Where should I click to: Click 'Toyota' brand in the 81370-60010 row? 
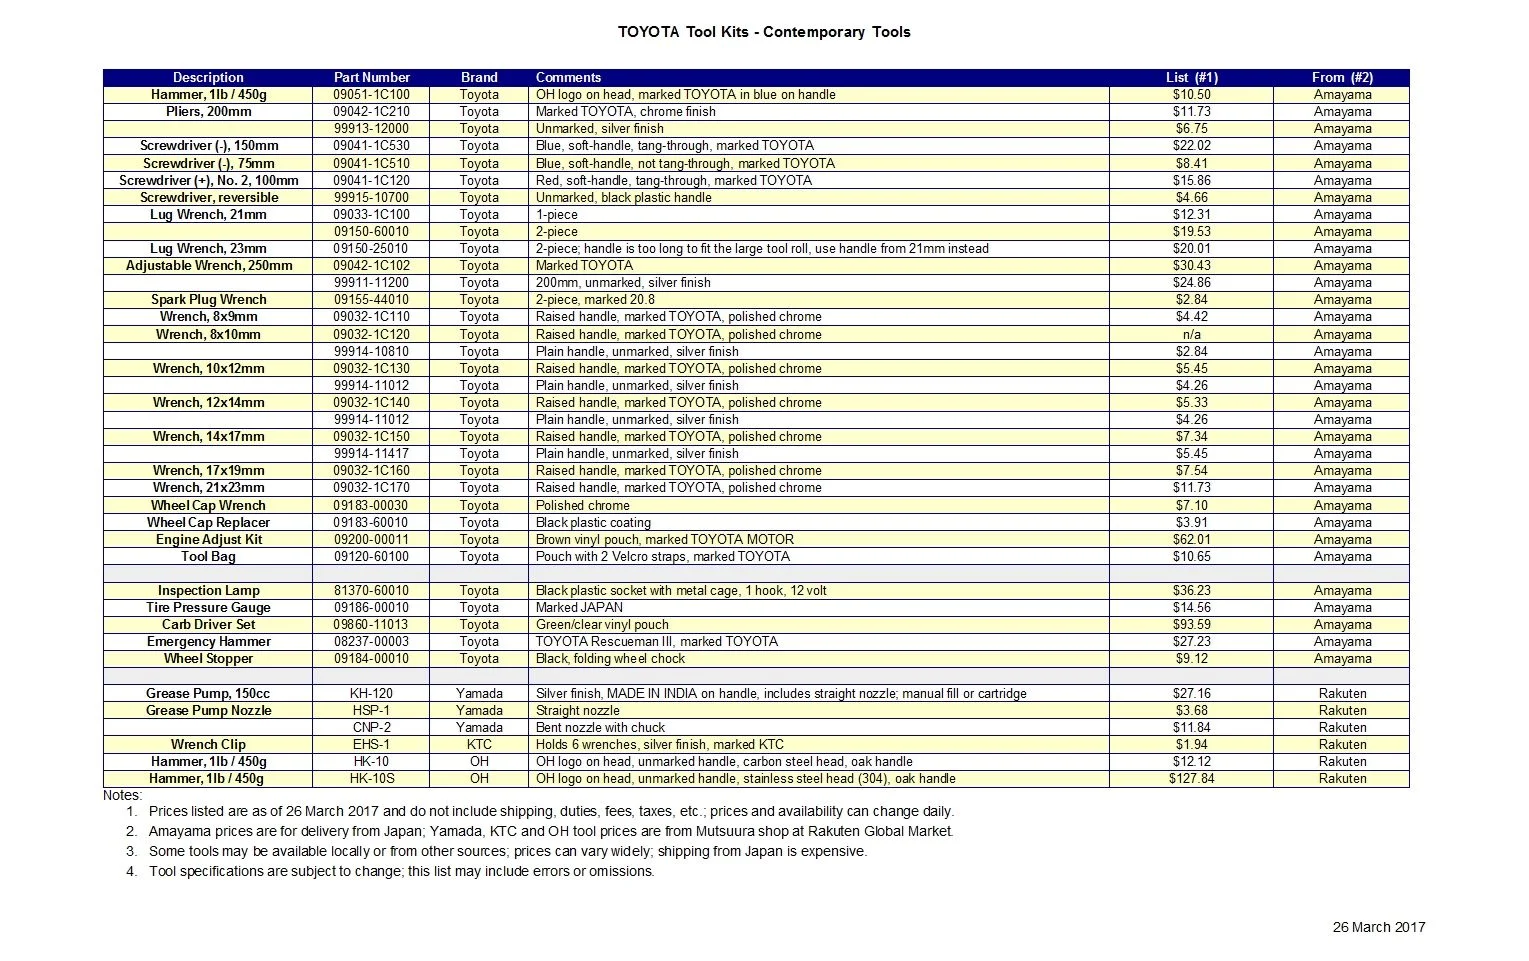(479, 590)
